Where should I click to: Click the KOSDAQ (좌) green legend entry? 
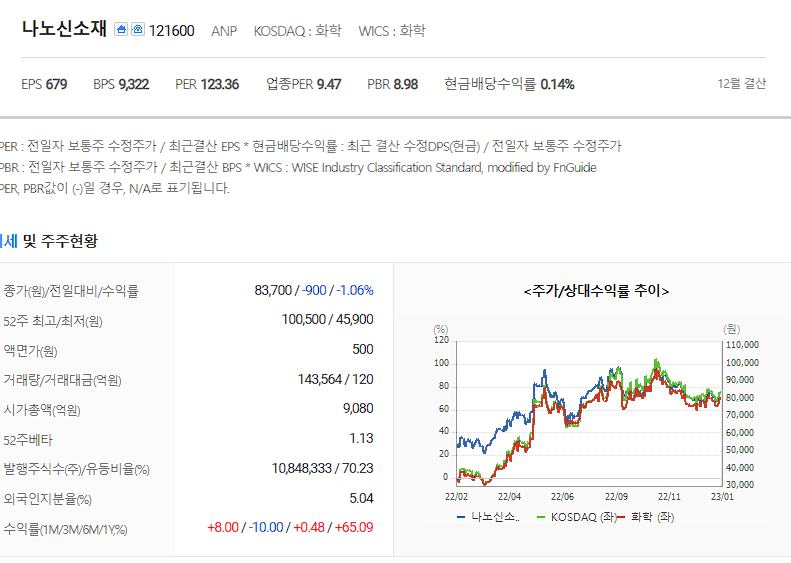coord(577,517)
